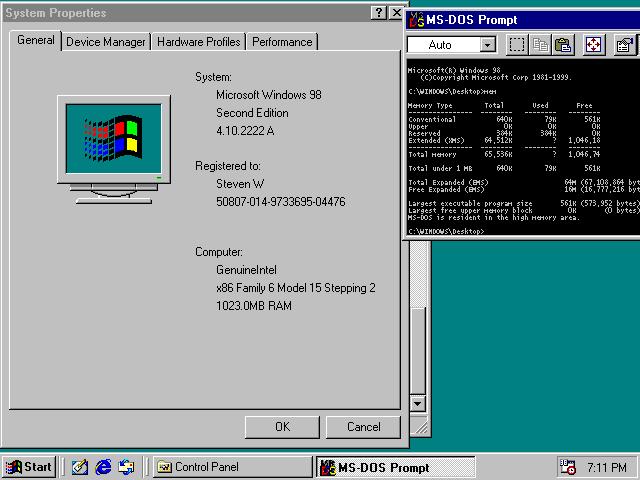The width and height of the screenshot is (640, 480).
Task: Click OK in System Properties
Action: tap(282, 427)
